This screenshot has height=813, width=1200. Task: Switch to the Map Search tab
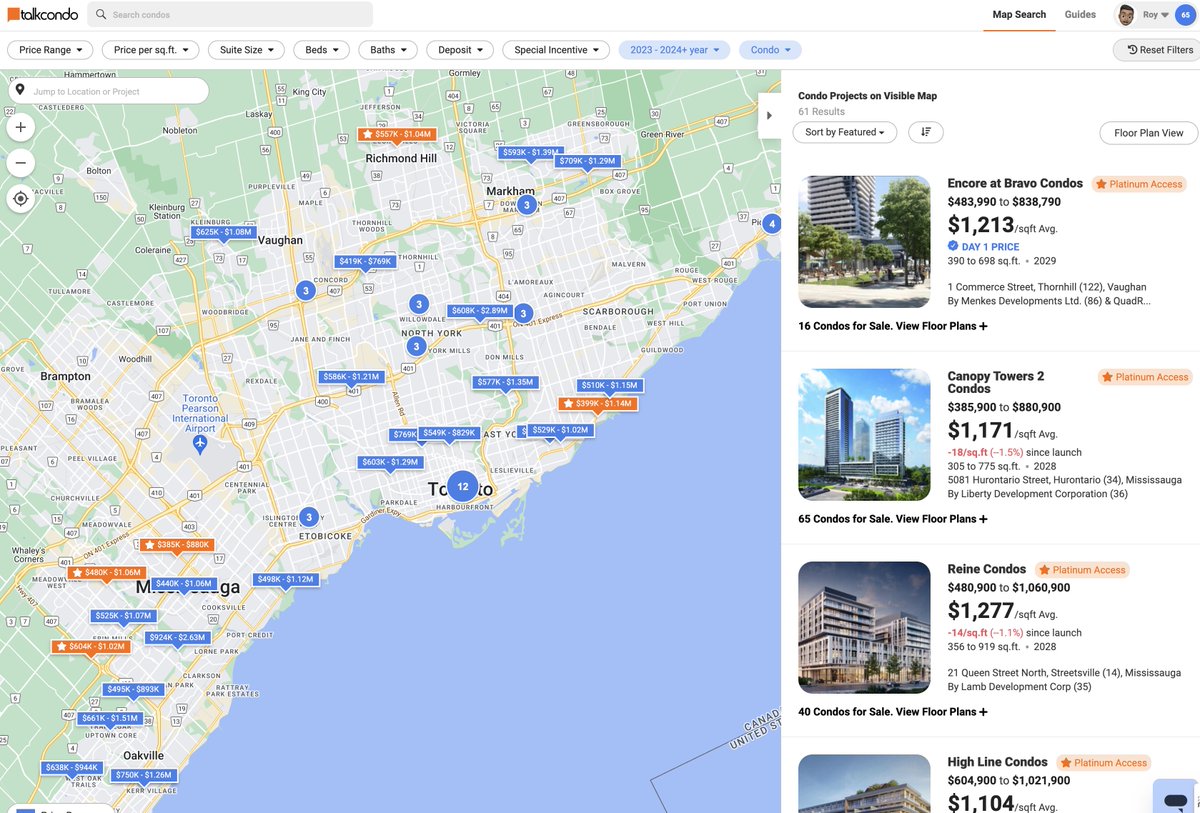[x=1019, y=15]
